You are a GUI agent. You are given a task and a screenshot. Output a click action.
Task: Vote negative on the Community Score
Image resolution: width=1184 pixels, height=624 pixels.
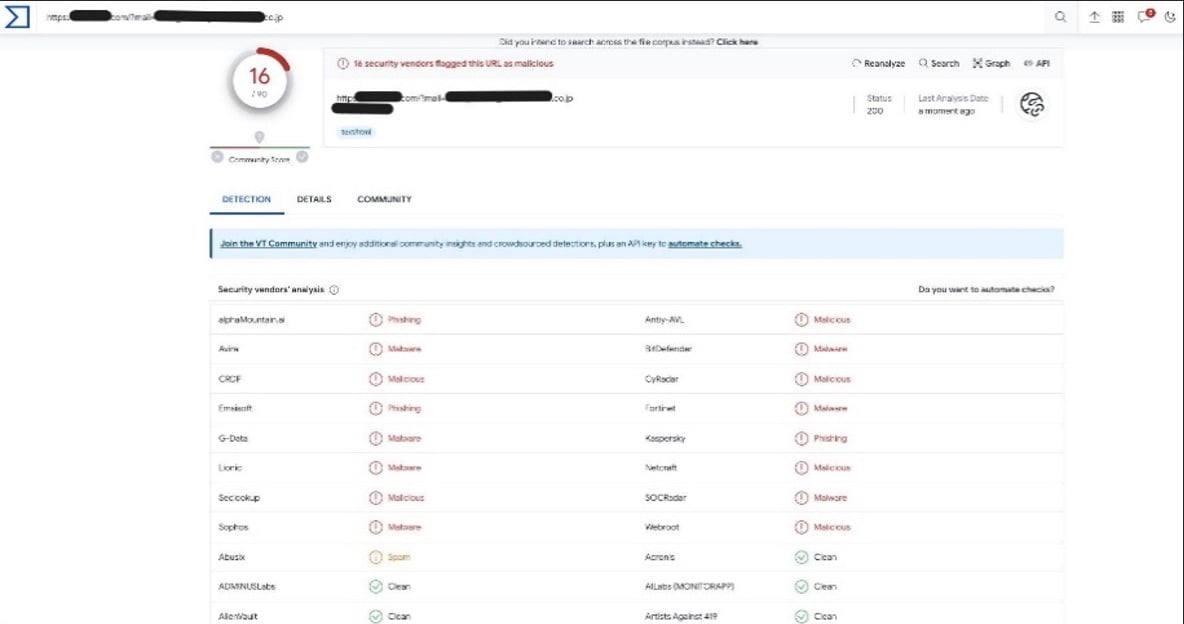pyautogui.click(x=217, y=157)
